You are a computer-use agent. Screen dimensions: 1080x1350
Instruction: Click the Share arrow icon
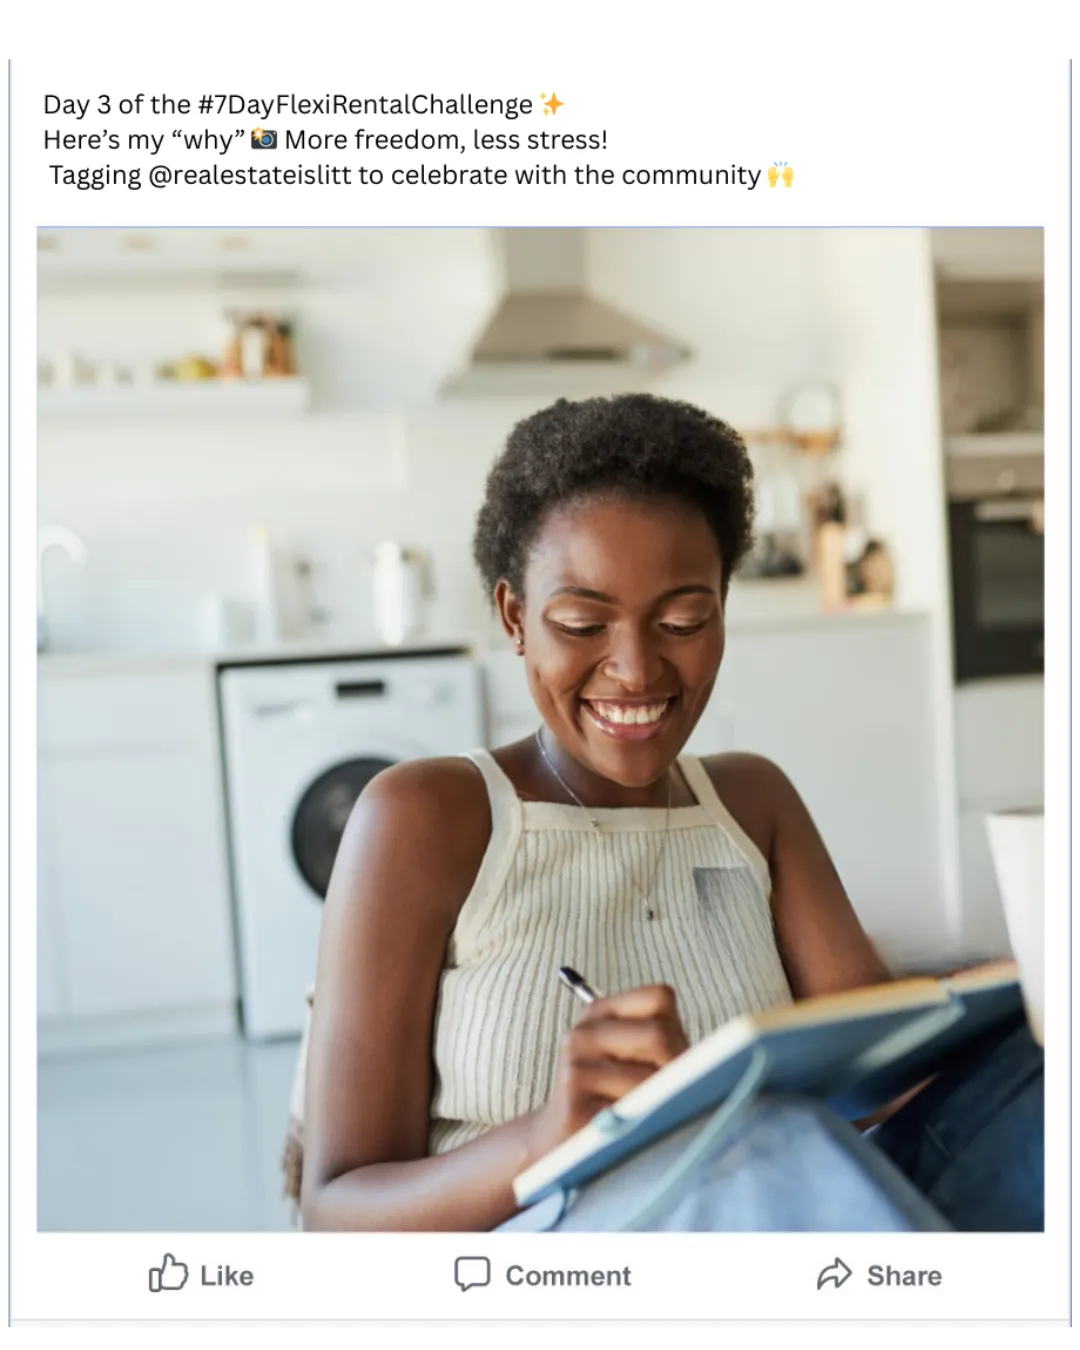pyautogui.click(x=834, y=1274)
